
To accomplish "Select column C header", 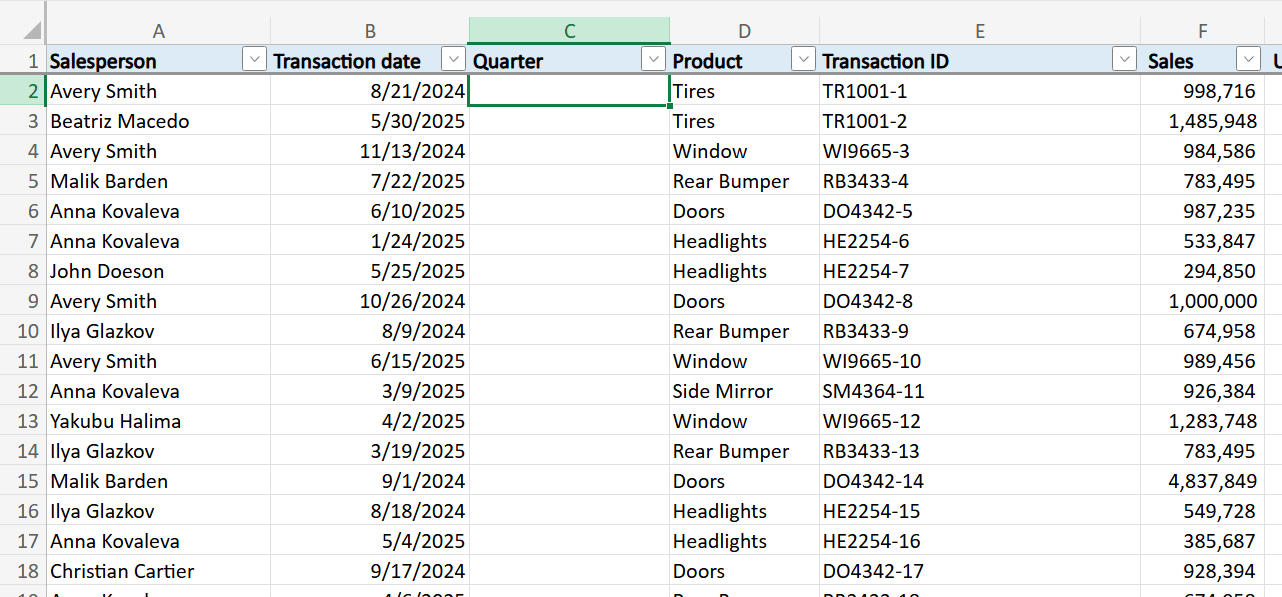I will [x=569, y=30].
